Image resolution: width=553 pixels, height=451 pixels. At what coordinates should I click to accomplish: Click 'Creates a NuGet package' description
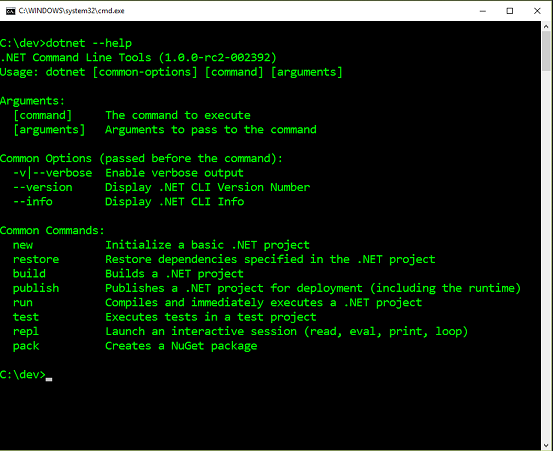[x=181, y=346]
